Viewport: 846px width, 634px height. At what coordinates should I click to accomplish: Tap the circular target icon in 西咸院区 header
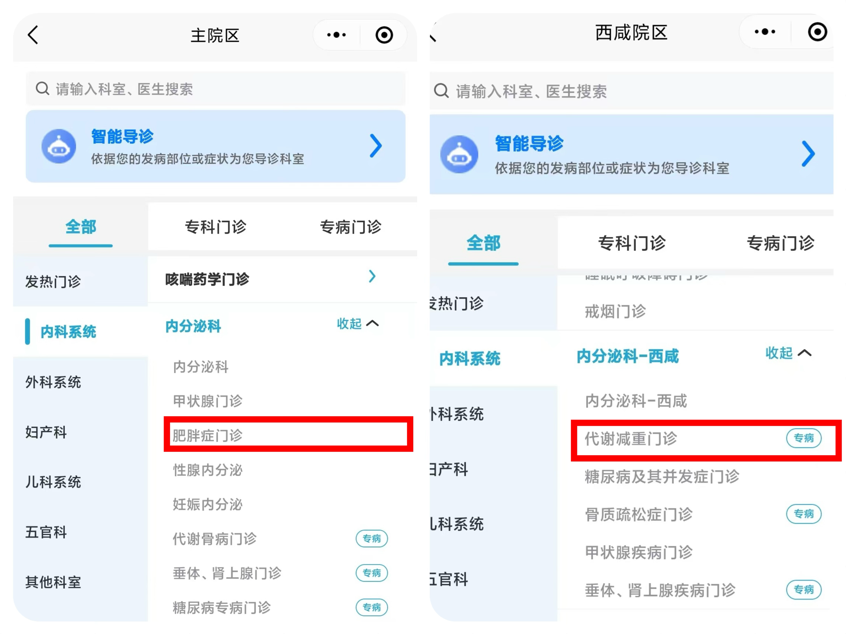coord(817,32)
